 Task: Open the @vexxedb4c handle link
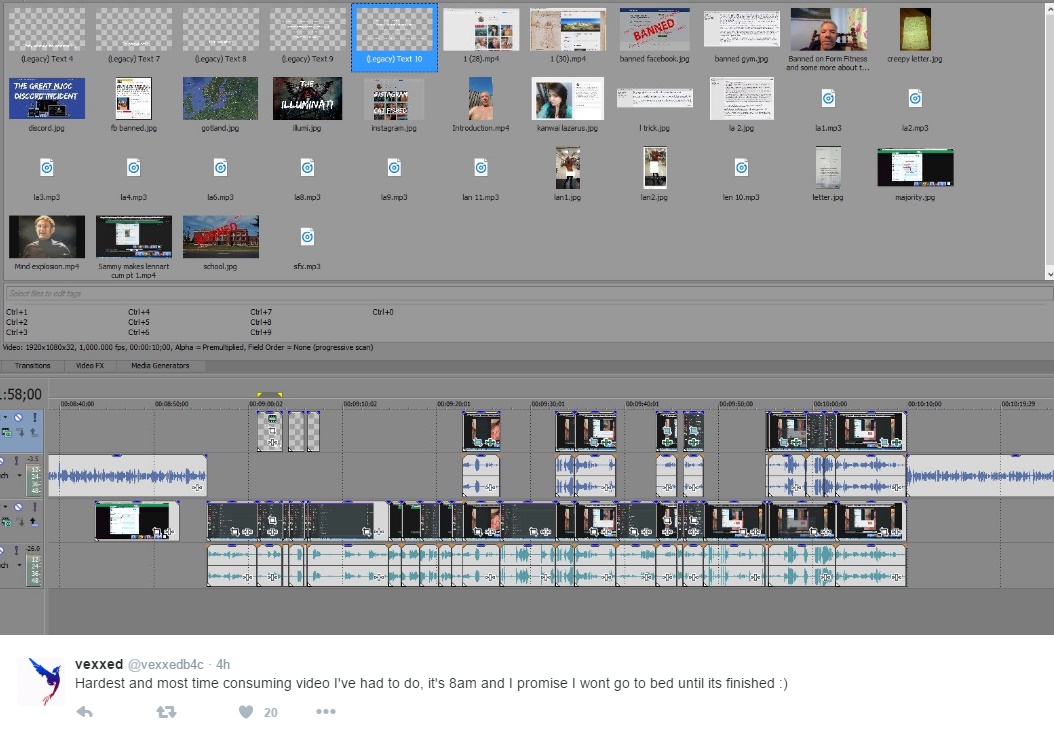[165, 664]
